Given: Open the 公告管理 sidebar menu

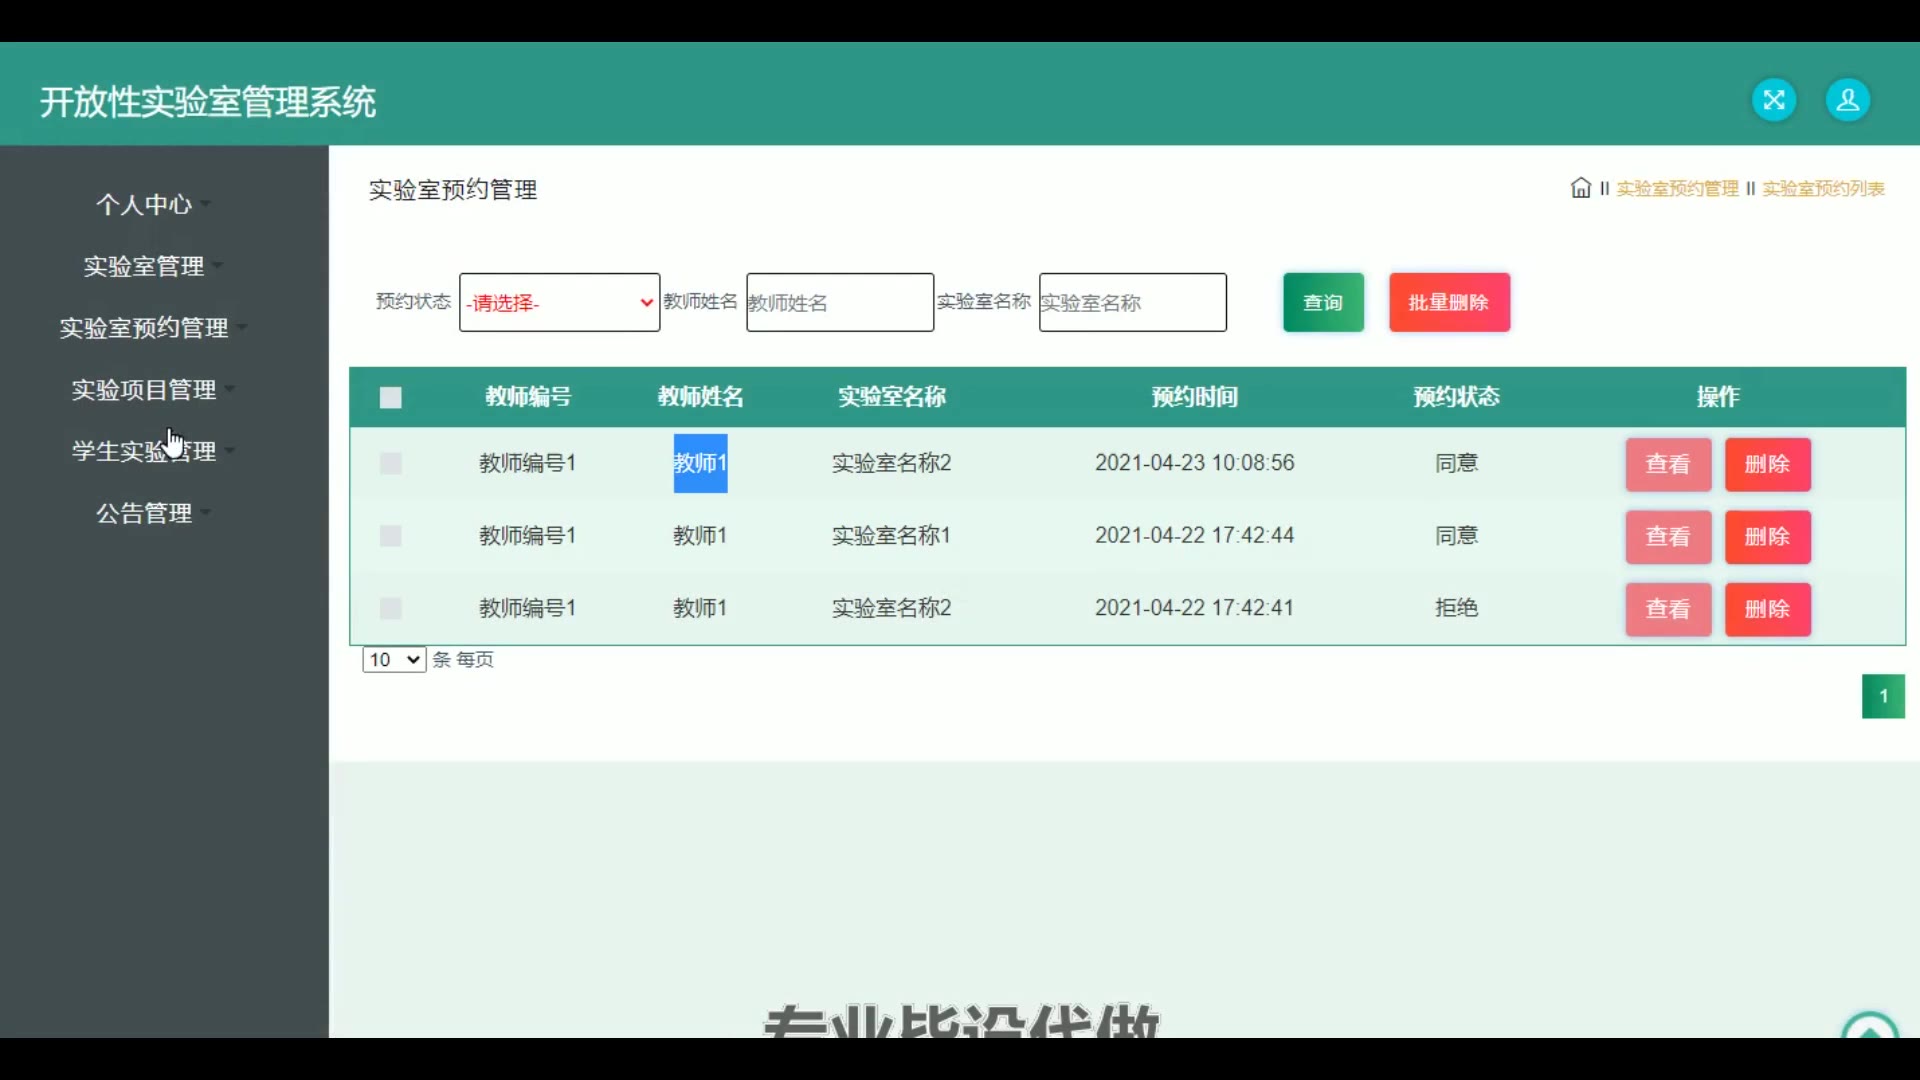Looking at the screenshot, I should [145, 513].
